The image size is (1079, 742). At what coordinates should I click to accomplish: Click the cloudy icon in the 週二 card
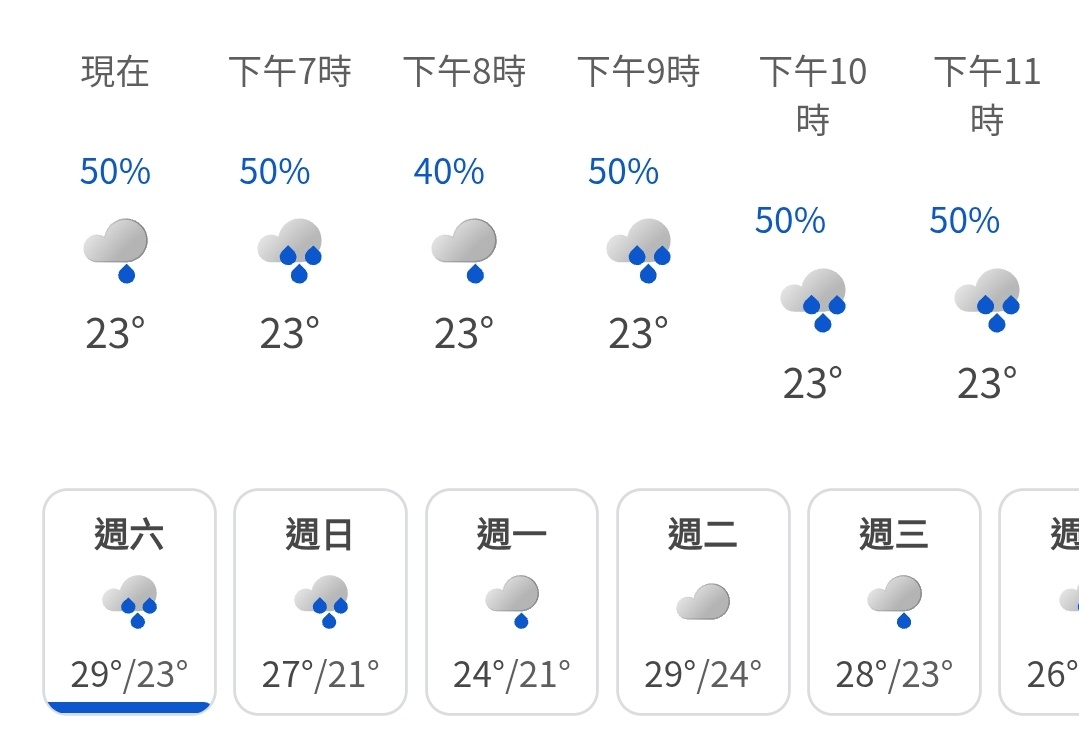pos(703,602)
